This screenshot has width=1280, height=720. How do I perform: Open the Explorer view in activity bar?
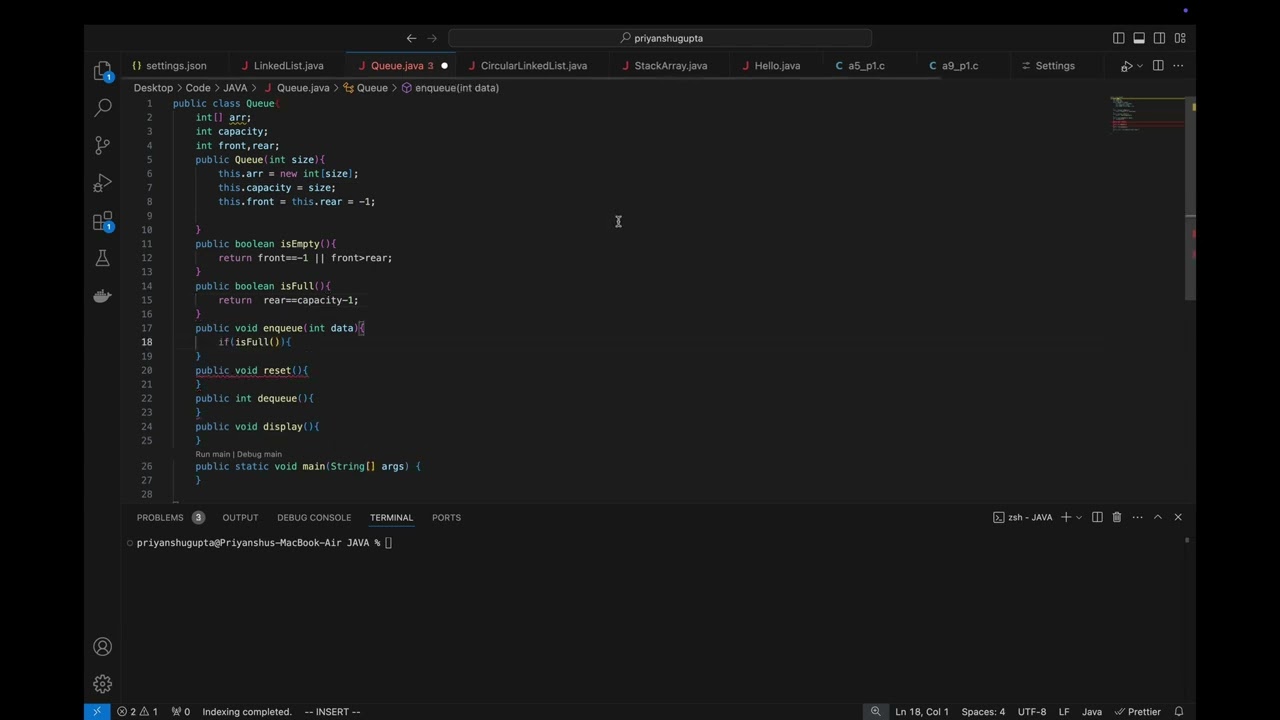[102, 71]
